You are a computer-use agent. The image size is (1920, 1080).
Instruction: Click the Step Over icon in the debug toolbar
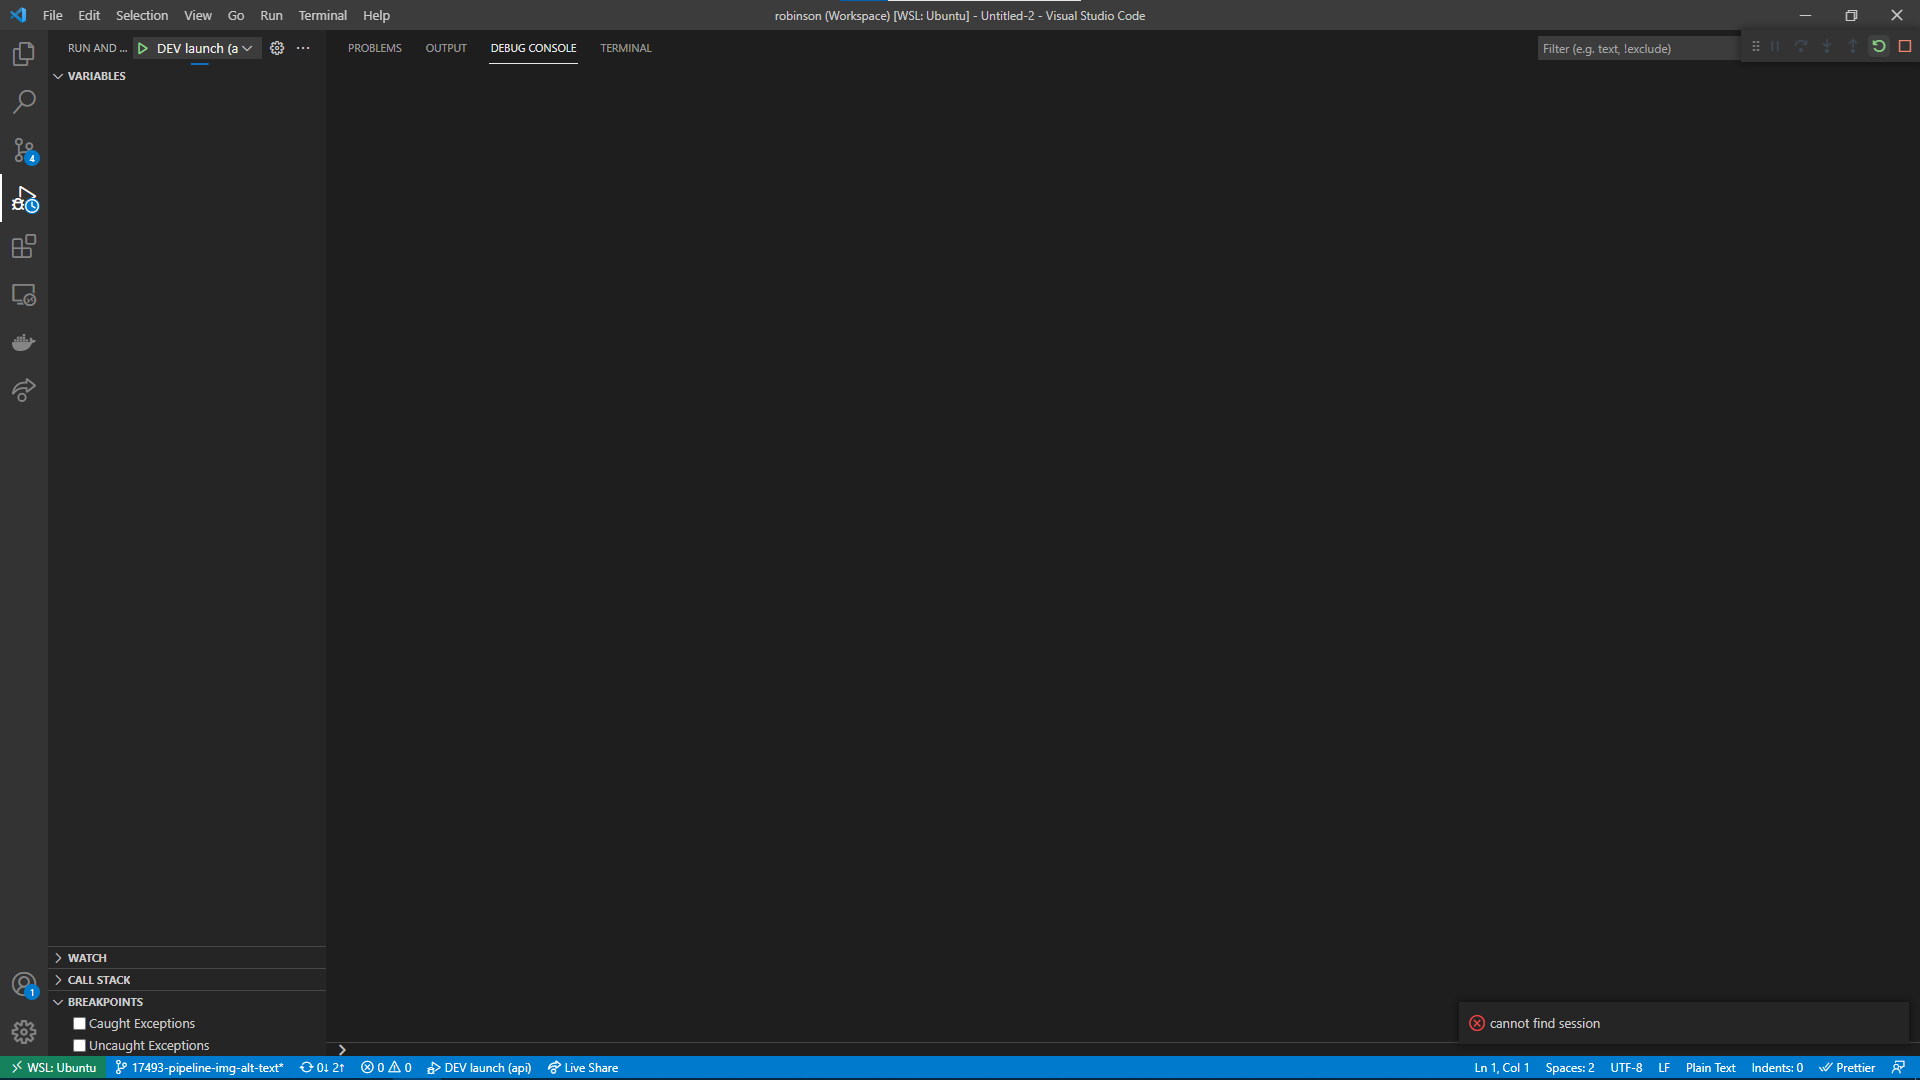click(x=1801, y=46)
